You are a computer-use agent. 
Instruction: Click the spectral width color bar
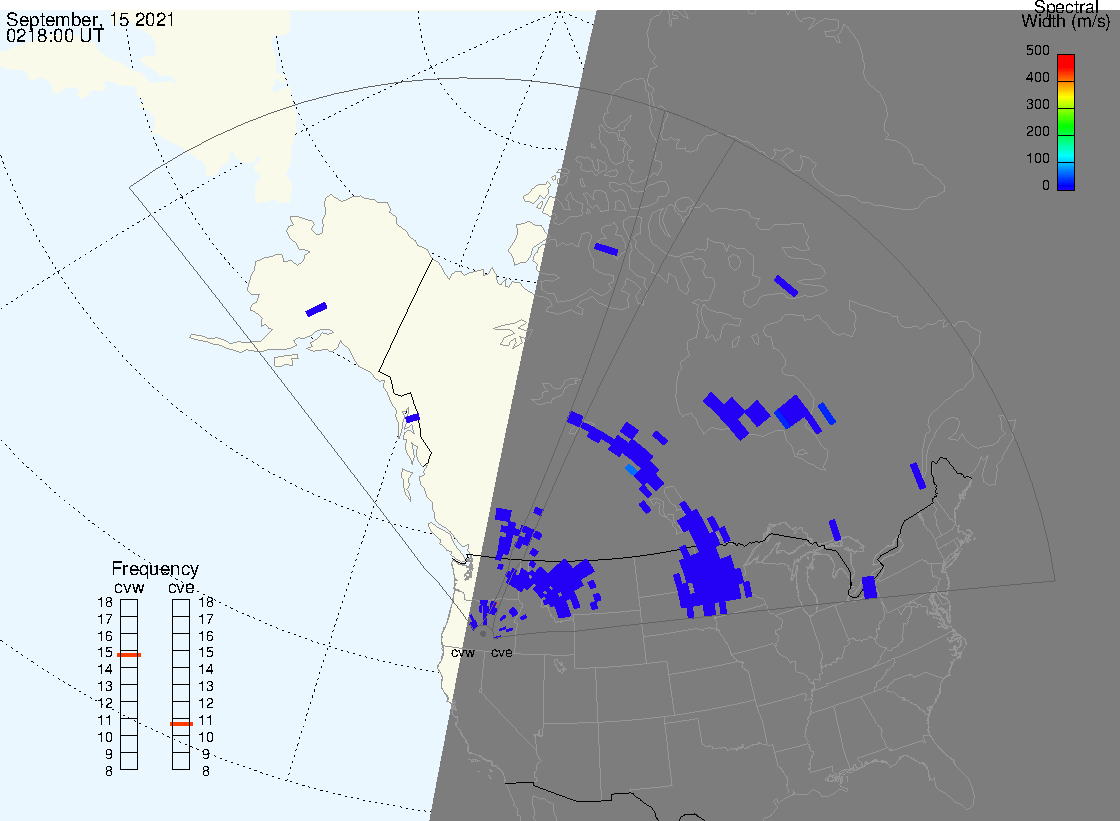click(x=1066, y=122)
